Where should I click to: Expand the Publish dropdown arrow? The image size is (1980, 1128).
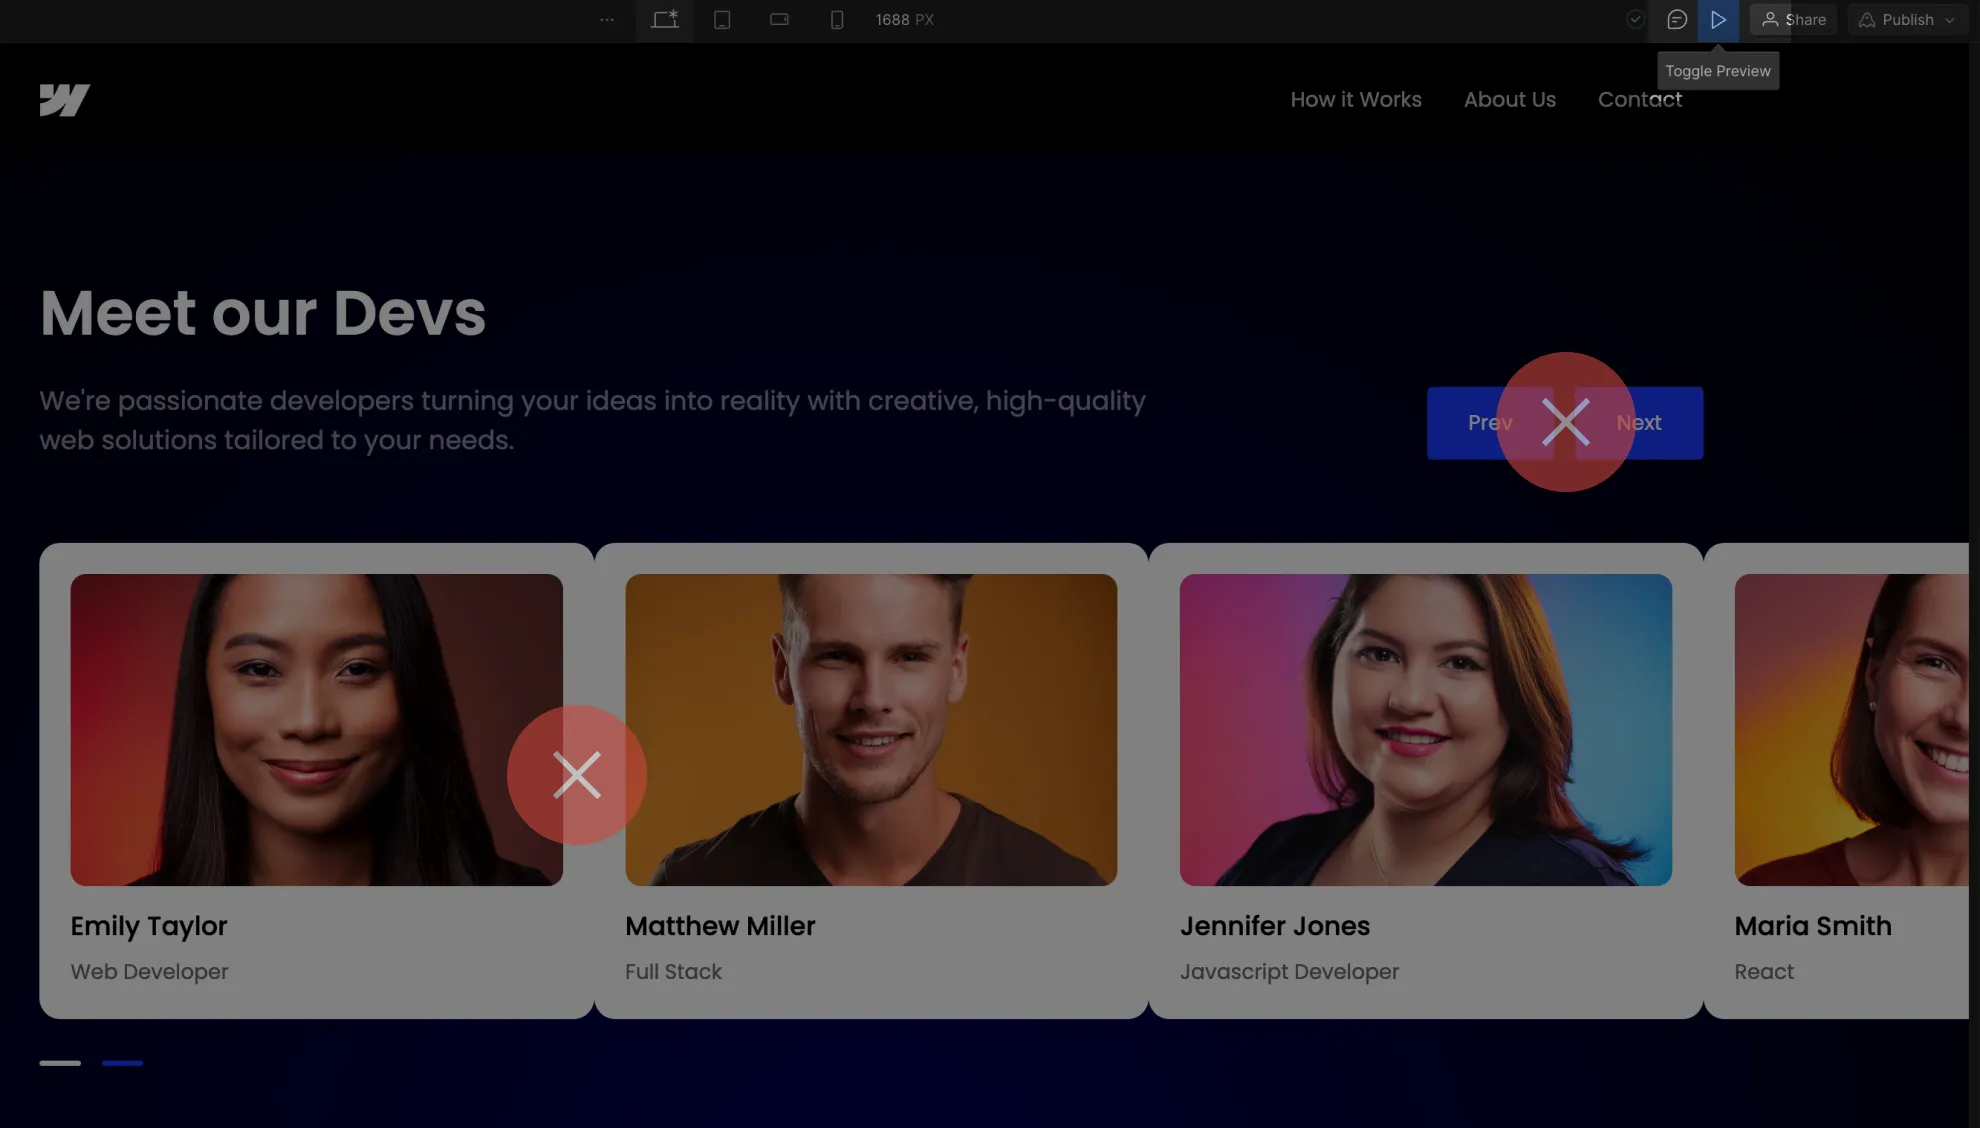point(1950,20)
